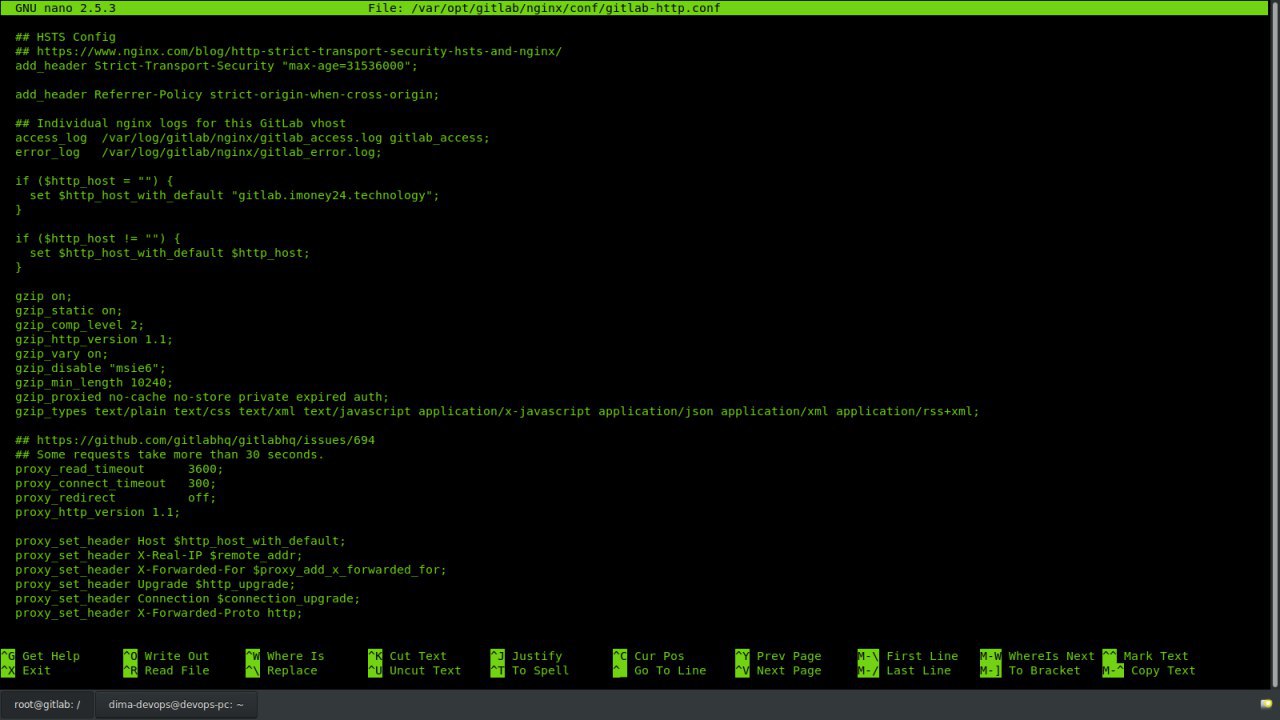Click the github.com gitlabhq issues/694 line

tap(195, 440)
